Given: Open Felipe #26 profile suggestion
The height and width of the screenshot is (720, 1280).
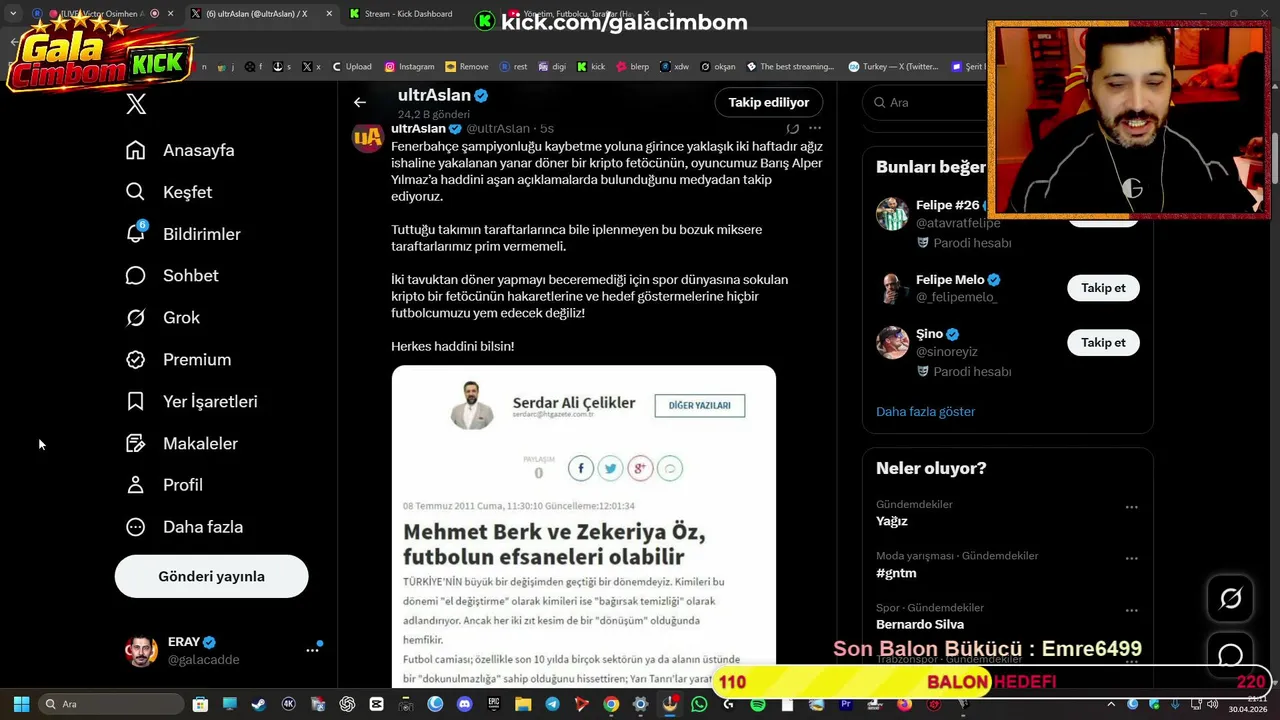Looking at the screenshot, I should 947,205.
